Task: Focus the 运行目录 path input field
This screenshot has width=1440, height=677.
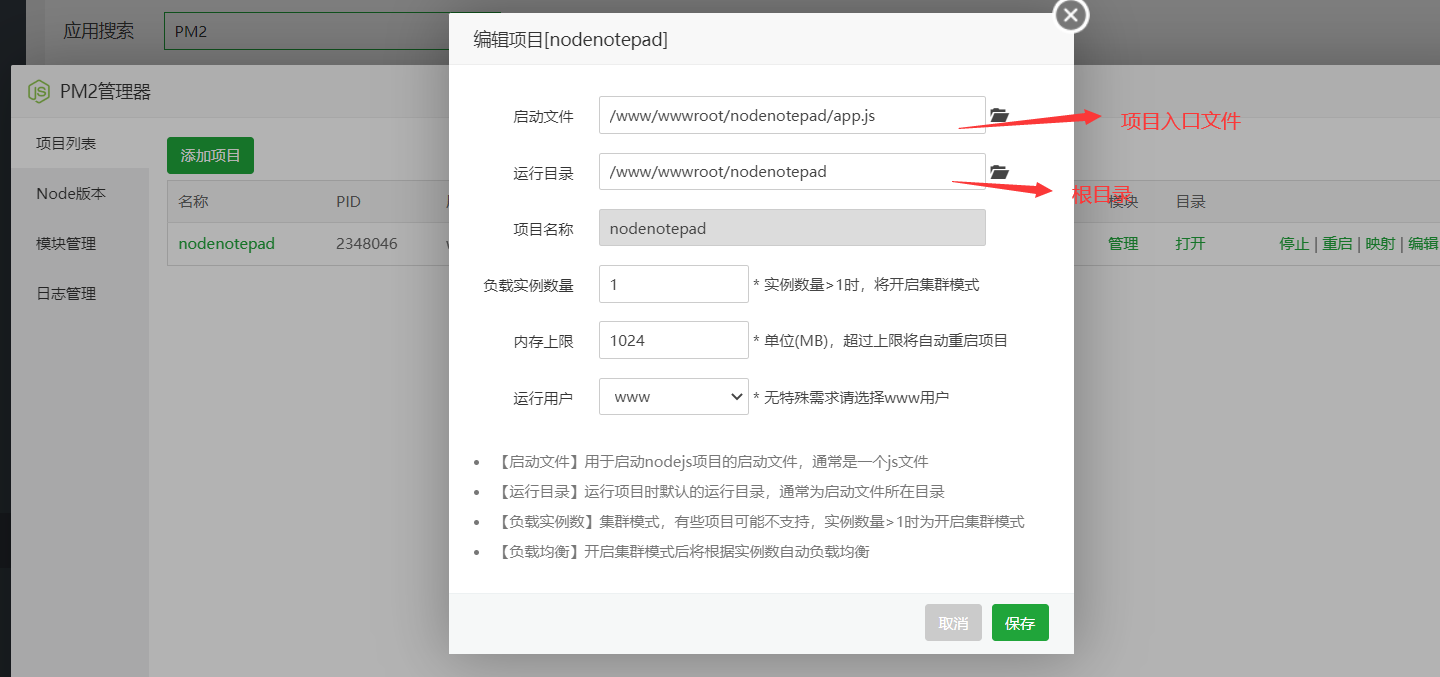Action: click(791, 172)
